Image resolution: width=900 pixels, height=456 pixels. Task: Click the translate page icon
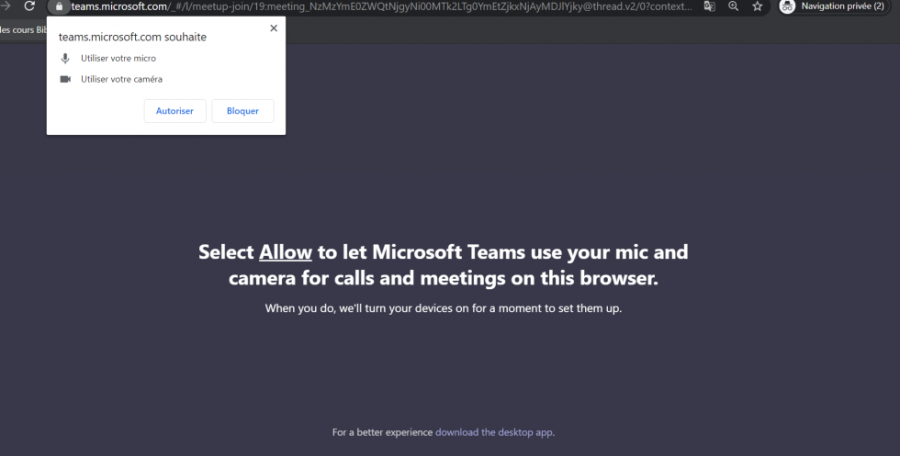pyautogui.click(x=709, y=6)
